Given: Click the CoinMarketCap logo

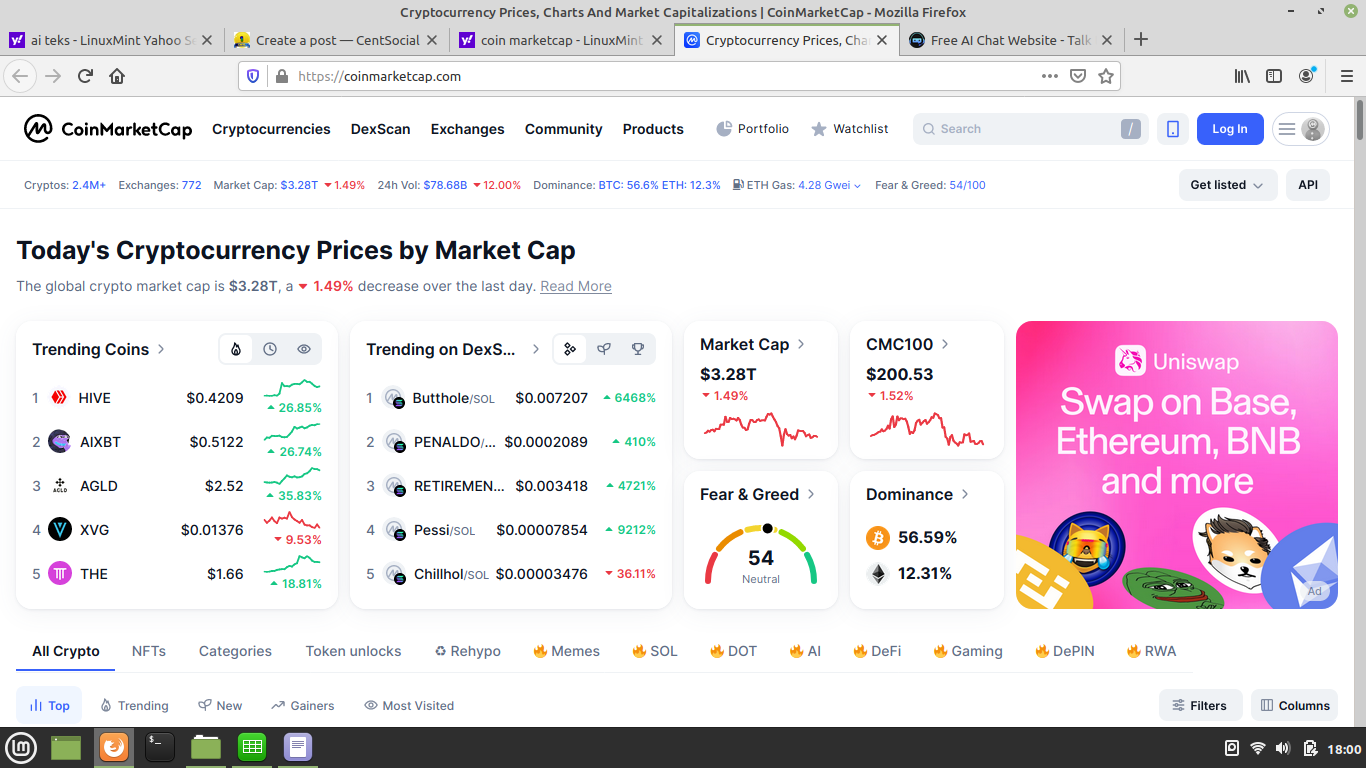Looking at the screenshot, I should point(108,129).
